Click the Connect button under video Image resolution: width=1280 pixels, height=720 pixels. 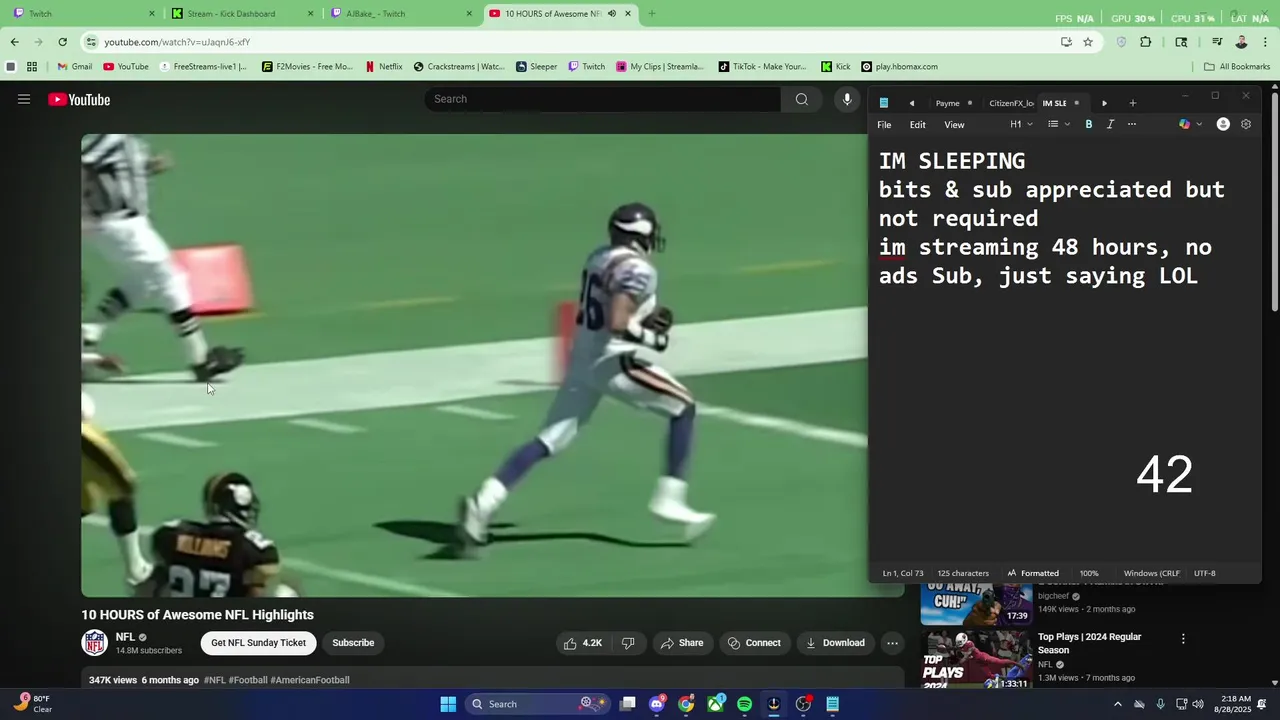point(754,643)
